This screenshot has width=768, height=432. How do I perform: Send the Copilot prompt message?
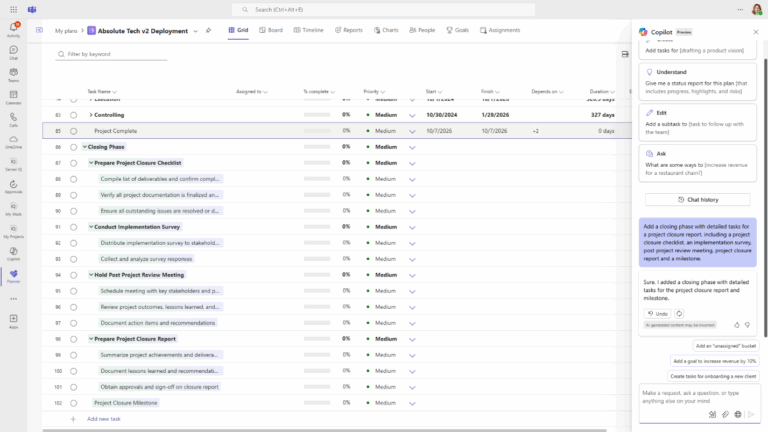point(751,414)
